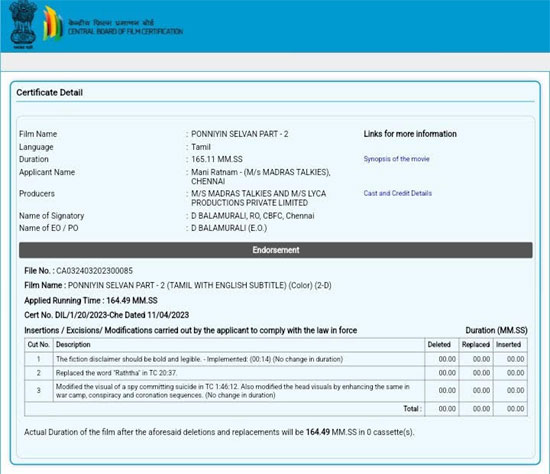
Task: Select the Certificate Detail heading
Action: click(x=49, y=93)
